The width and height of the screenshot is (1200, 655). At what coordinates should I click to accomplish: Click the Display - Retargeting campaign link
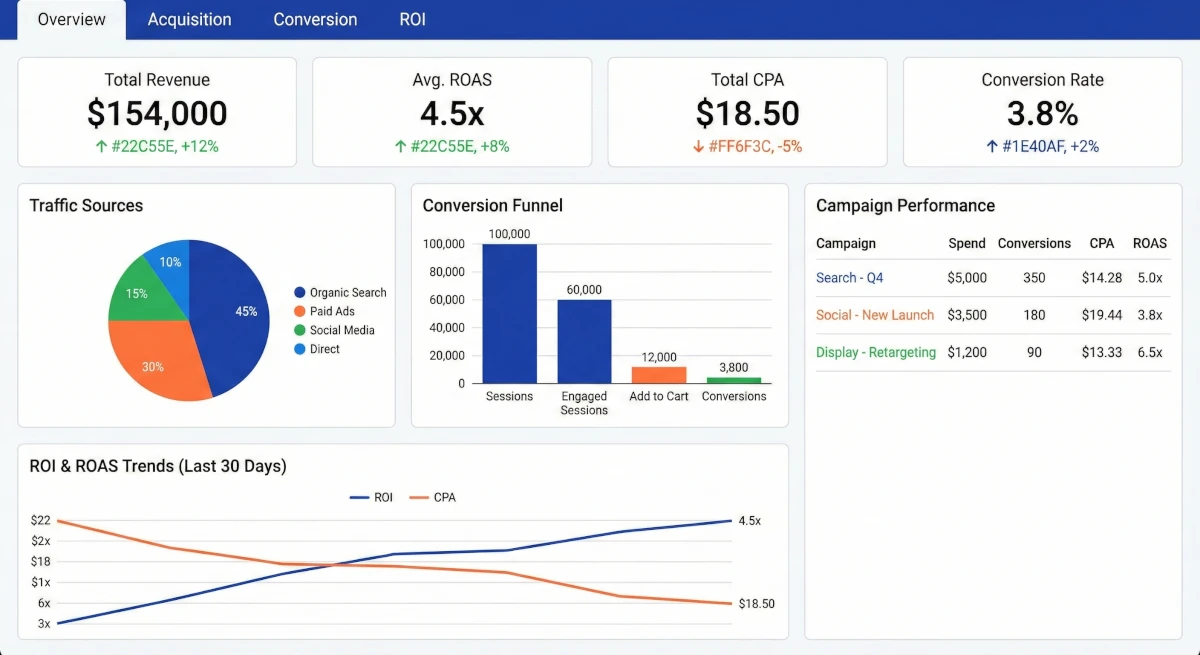tap(876, 352)
